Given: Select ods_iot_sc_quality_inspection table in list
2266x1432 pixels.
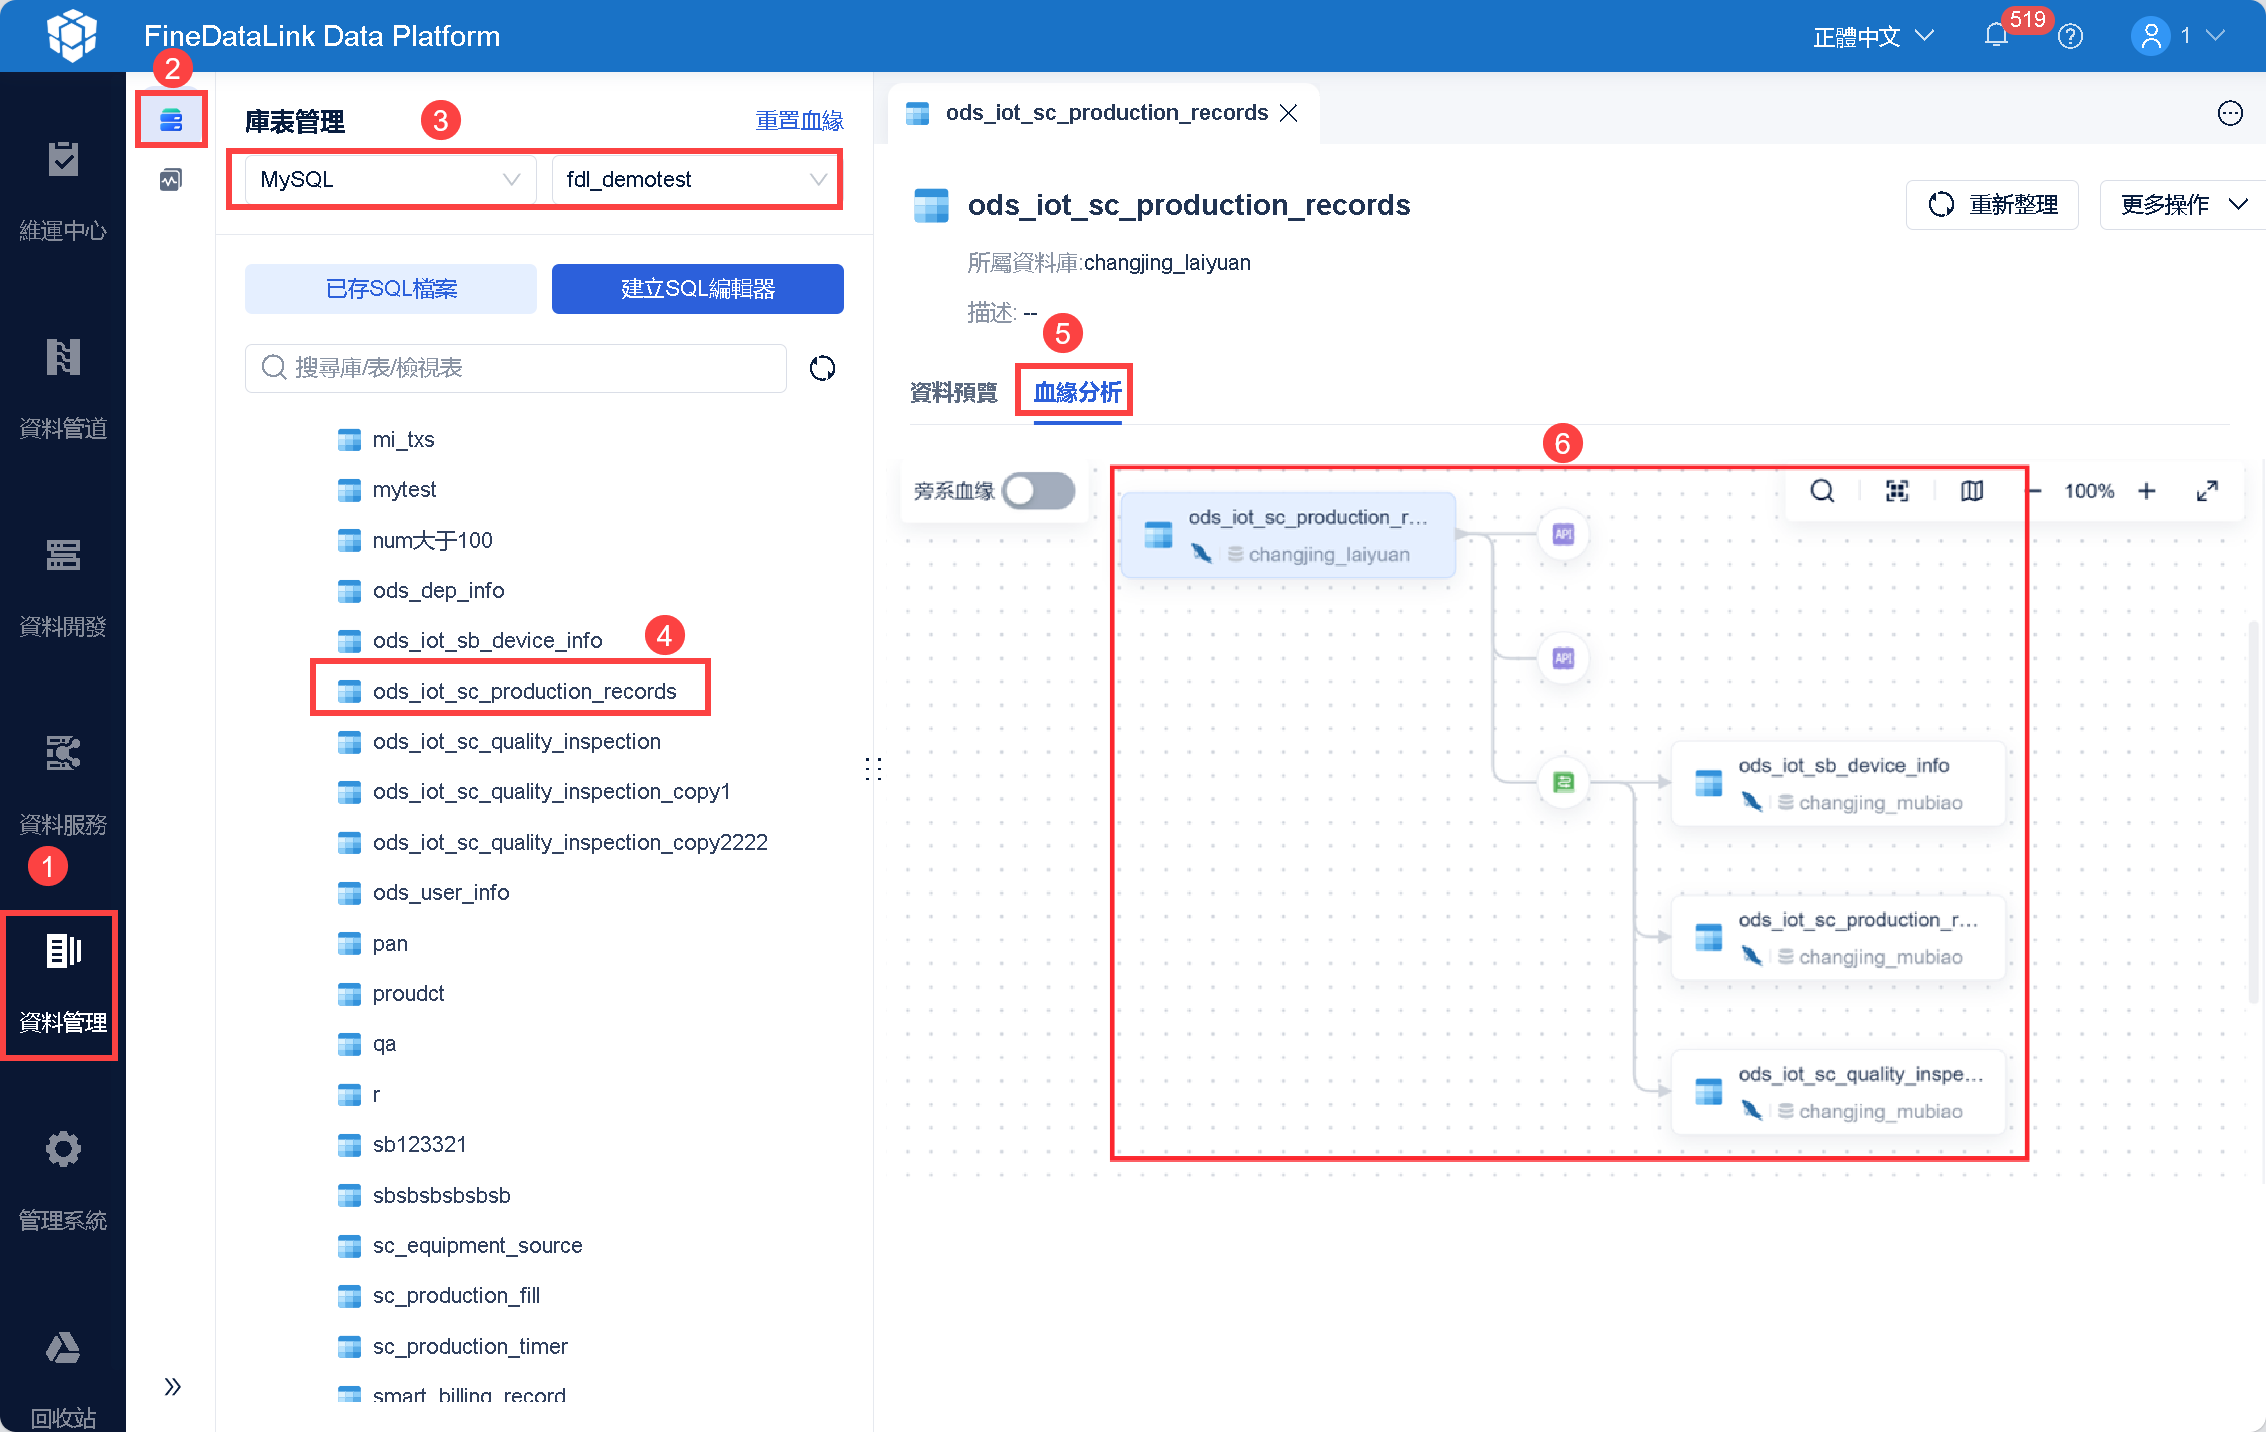Looking at the screenshot, I should pos(516,741).
